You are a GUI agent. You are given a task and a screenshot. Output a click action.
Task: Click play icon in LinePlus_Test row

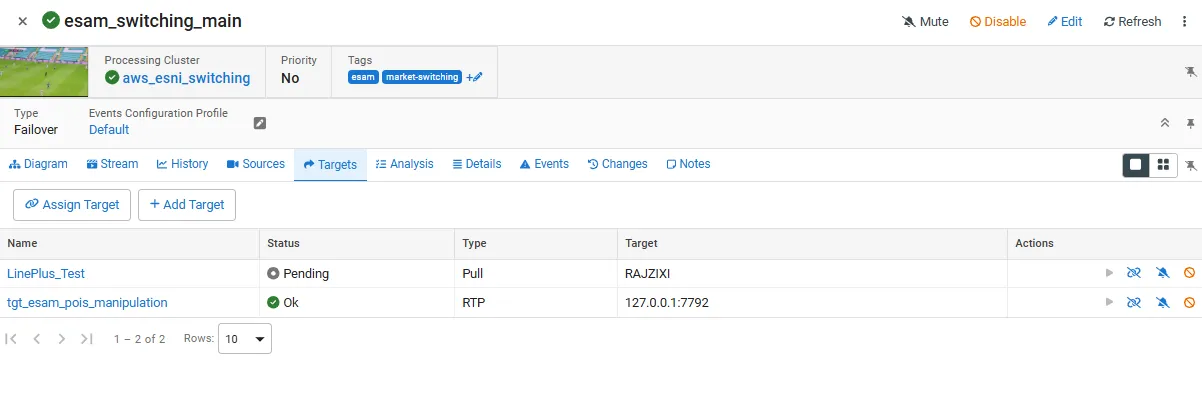(1108, 273)
